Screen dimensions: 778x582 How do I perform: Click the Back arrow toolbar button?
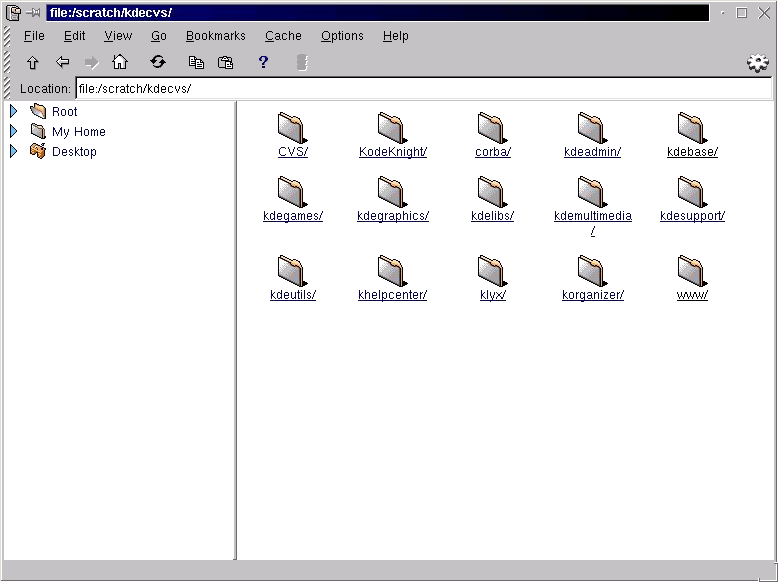pyautogui.click(x=62, y=62)
